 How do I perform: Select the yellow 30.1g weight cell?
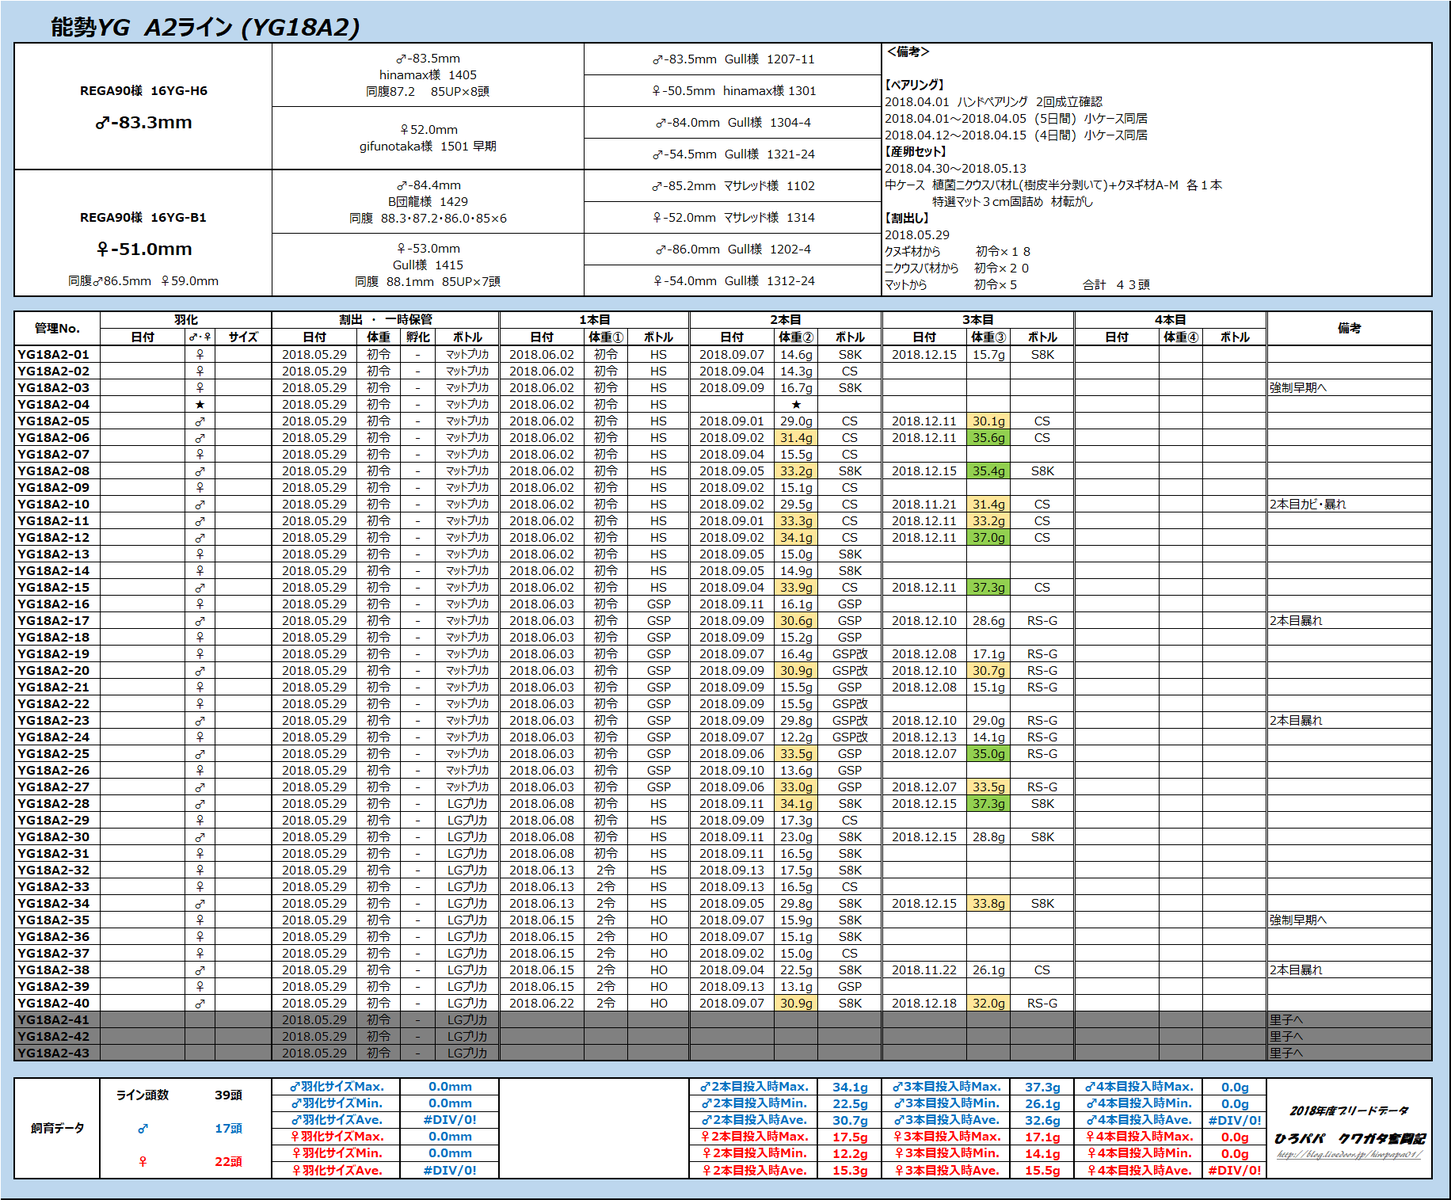click(989, 421)
